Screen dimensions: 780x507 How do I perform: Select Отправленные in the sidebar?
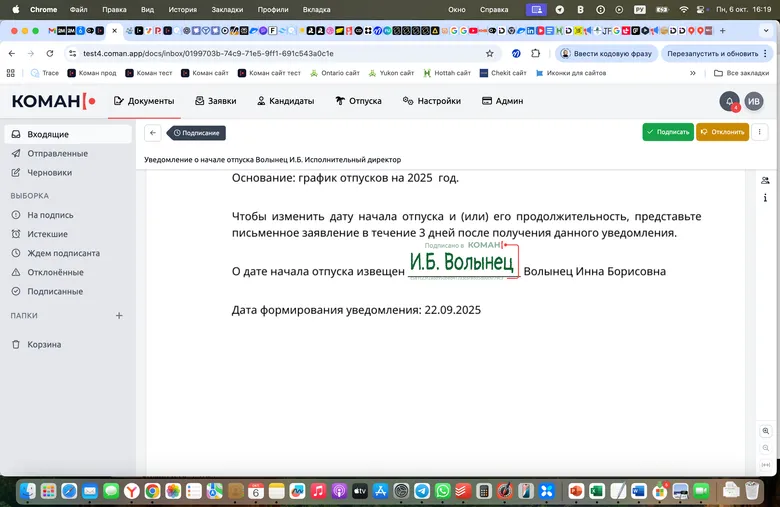coord(57,153)
